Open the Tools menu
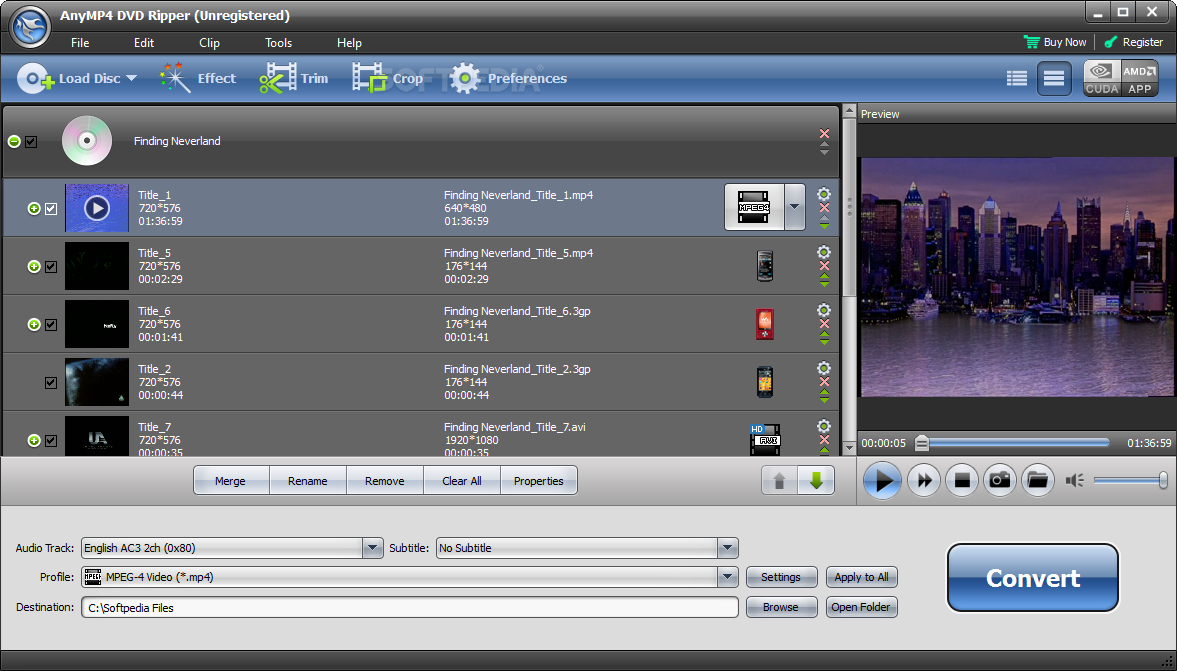This screenshot has height=671, width=1177. pos(278,43)
